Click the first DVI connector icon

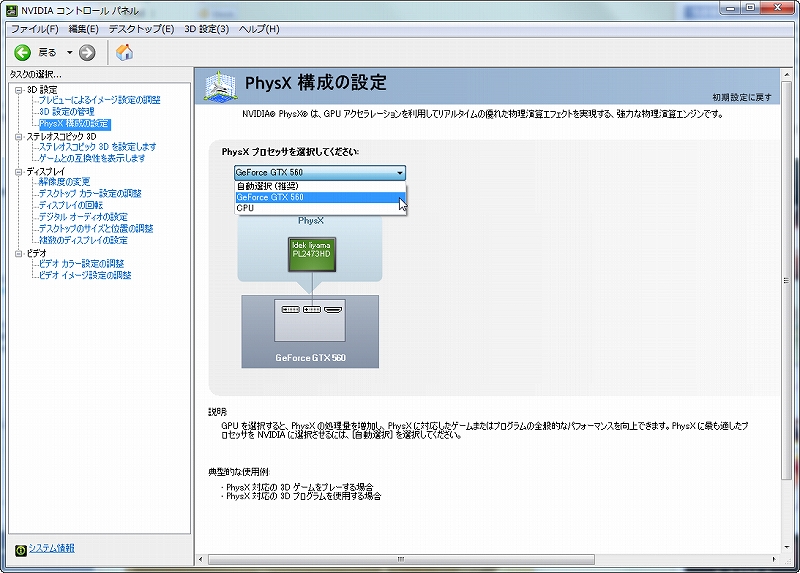(x=290, y=310)
